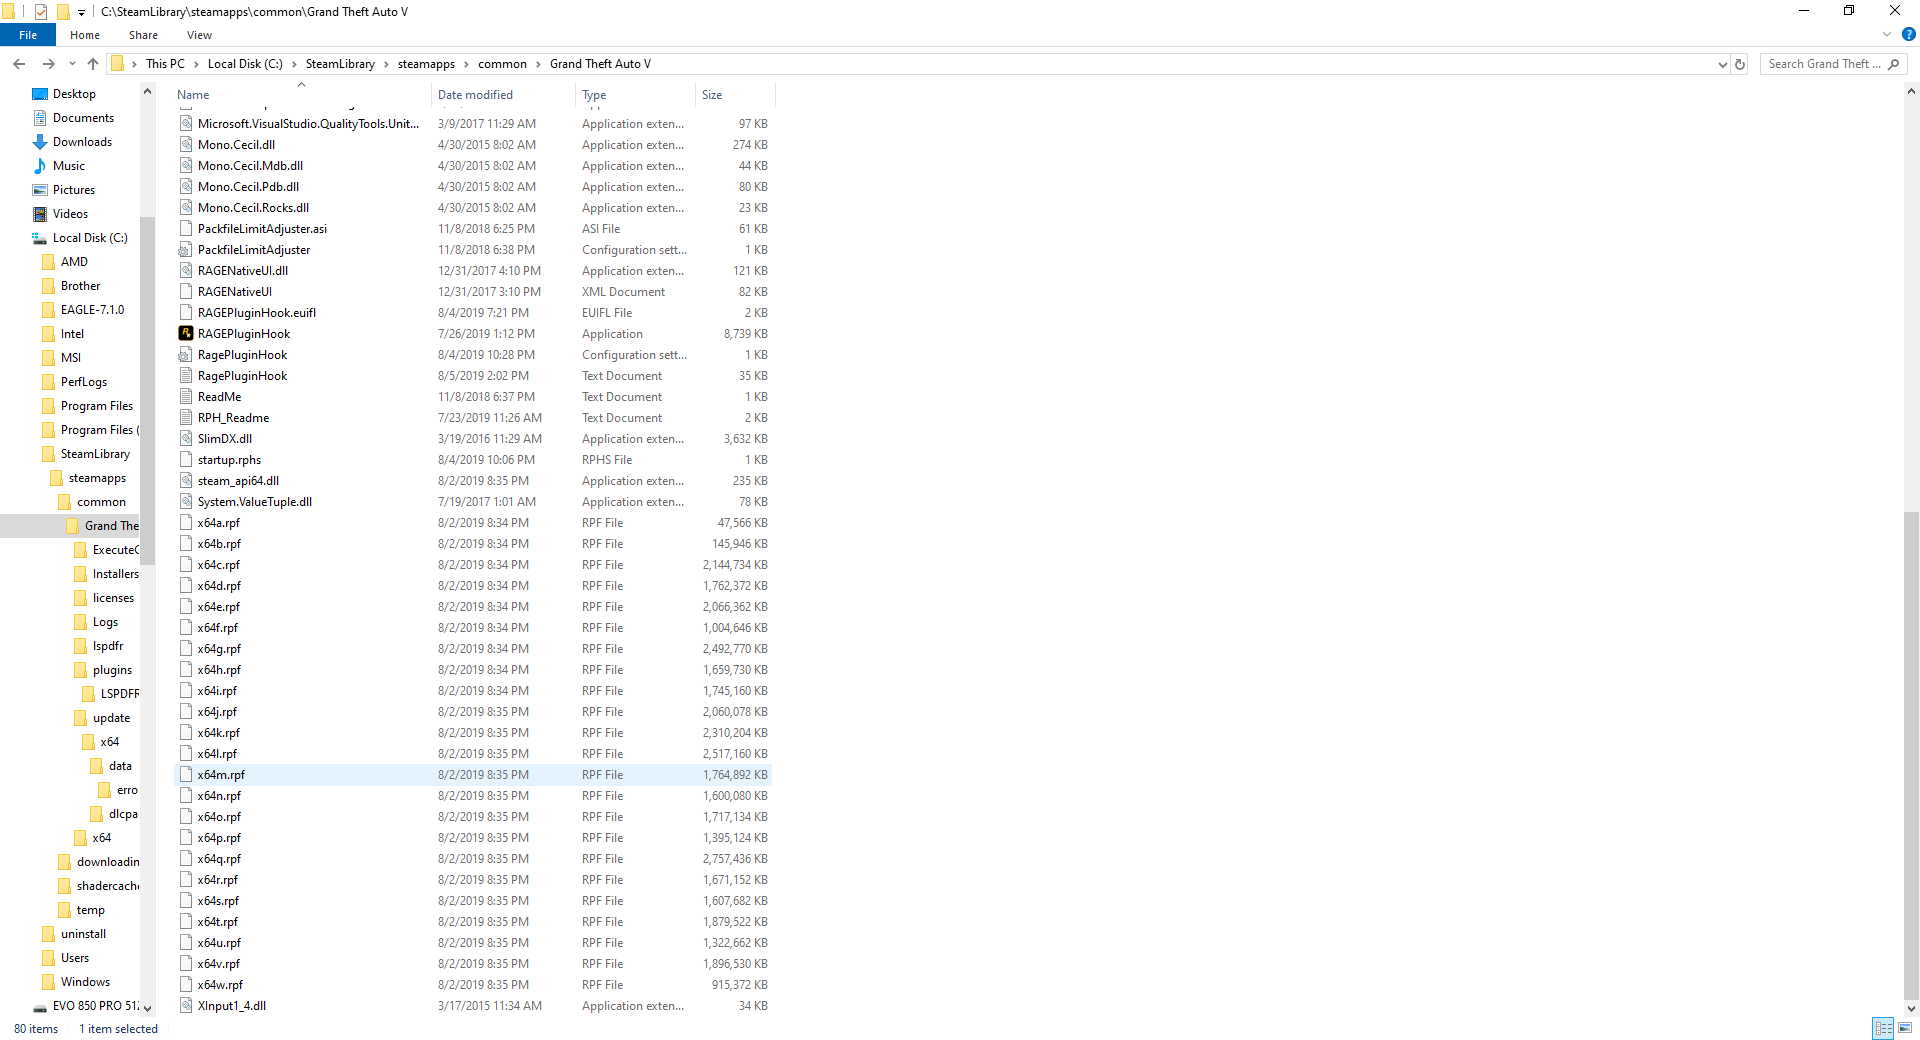Viewport: 1920px width, 1040px height.
Task: Go up one folder level
Action: coord(93,64)
